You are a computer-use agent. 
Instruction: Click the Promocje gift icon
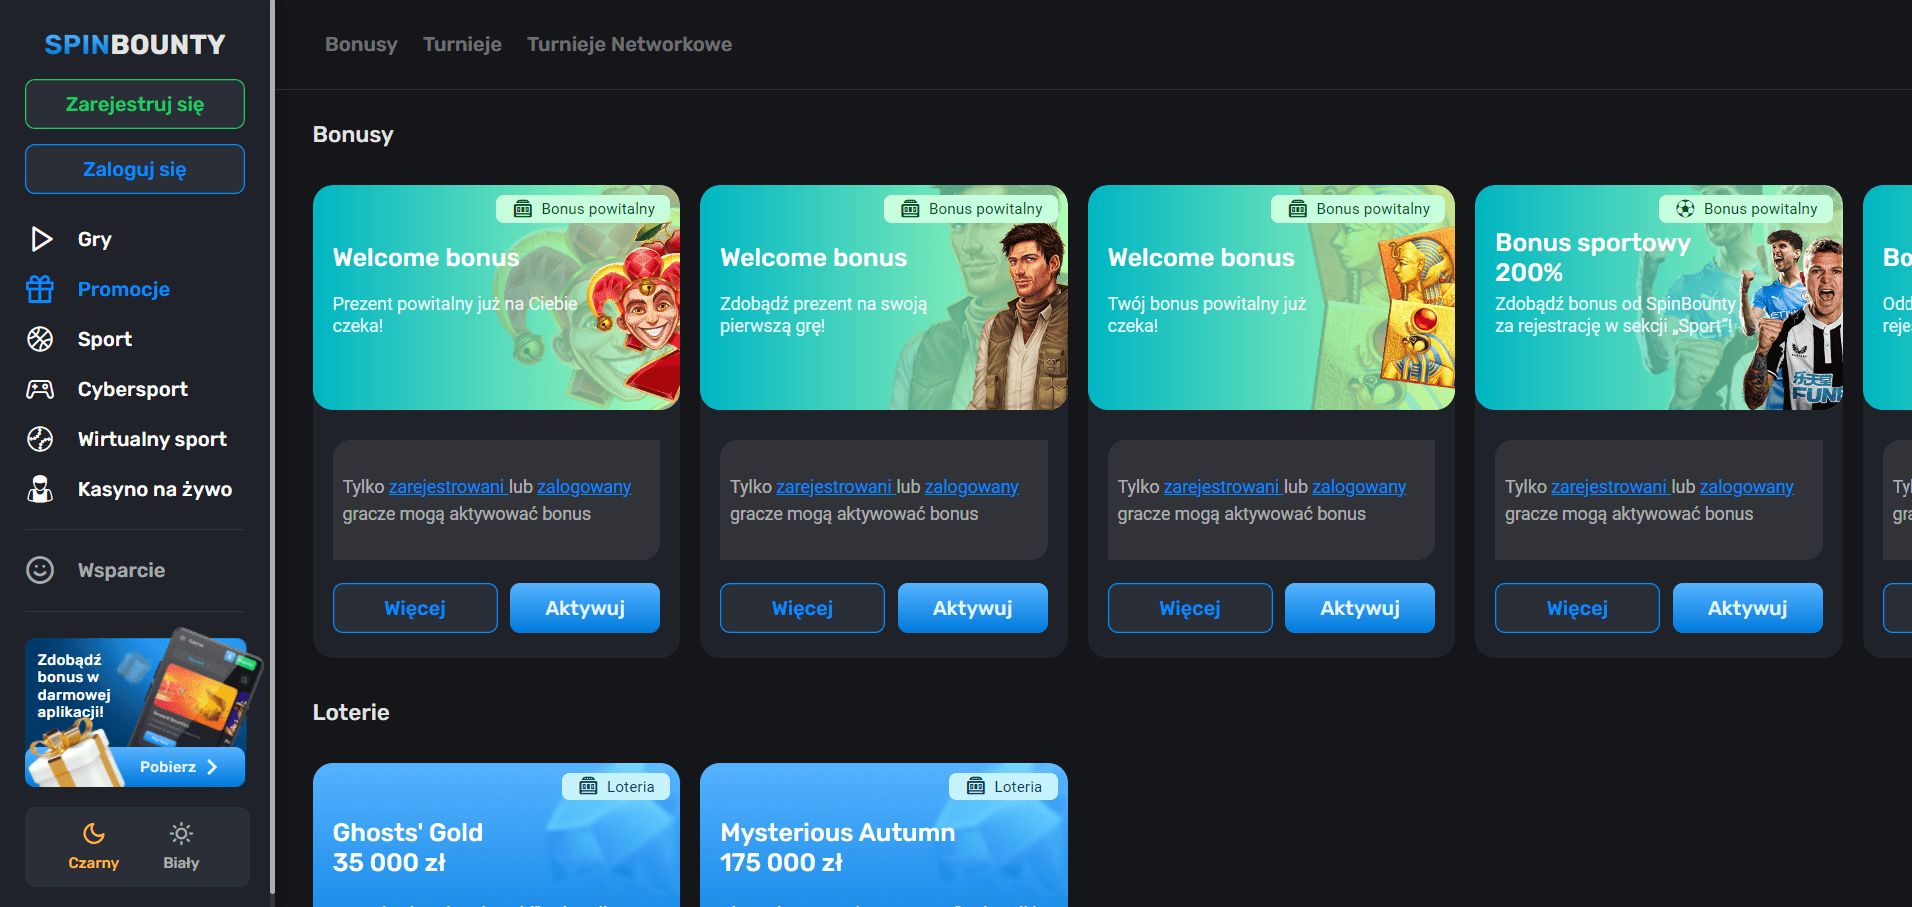click(x=40, y=289)
